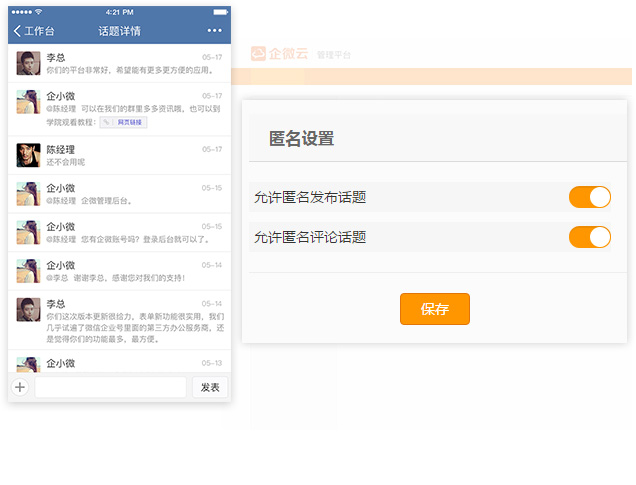Tap the plus attachment icon
The width and height of the screenshot is (636, 485).
coord(20,387)
